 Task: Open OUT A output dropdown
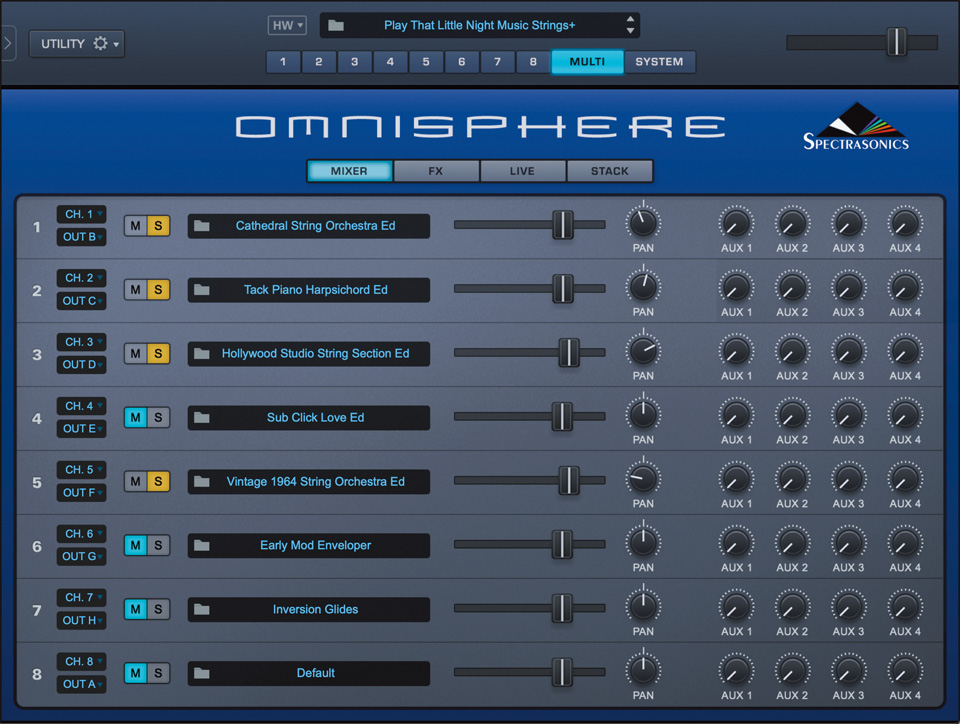point(81,684)
